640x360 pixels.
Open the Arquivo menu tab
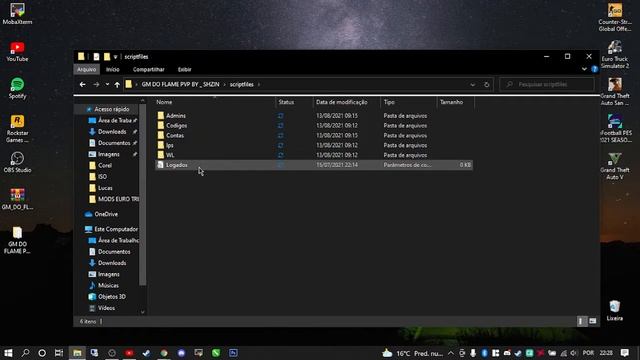[x=87, y=69]
